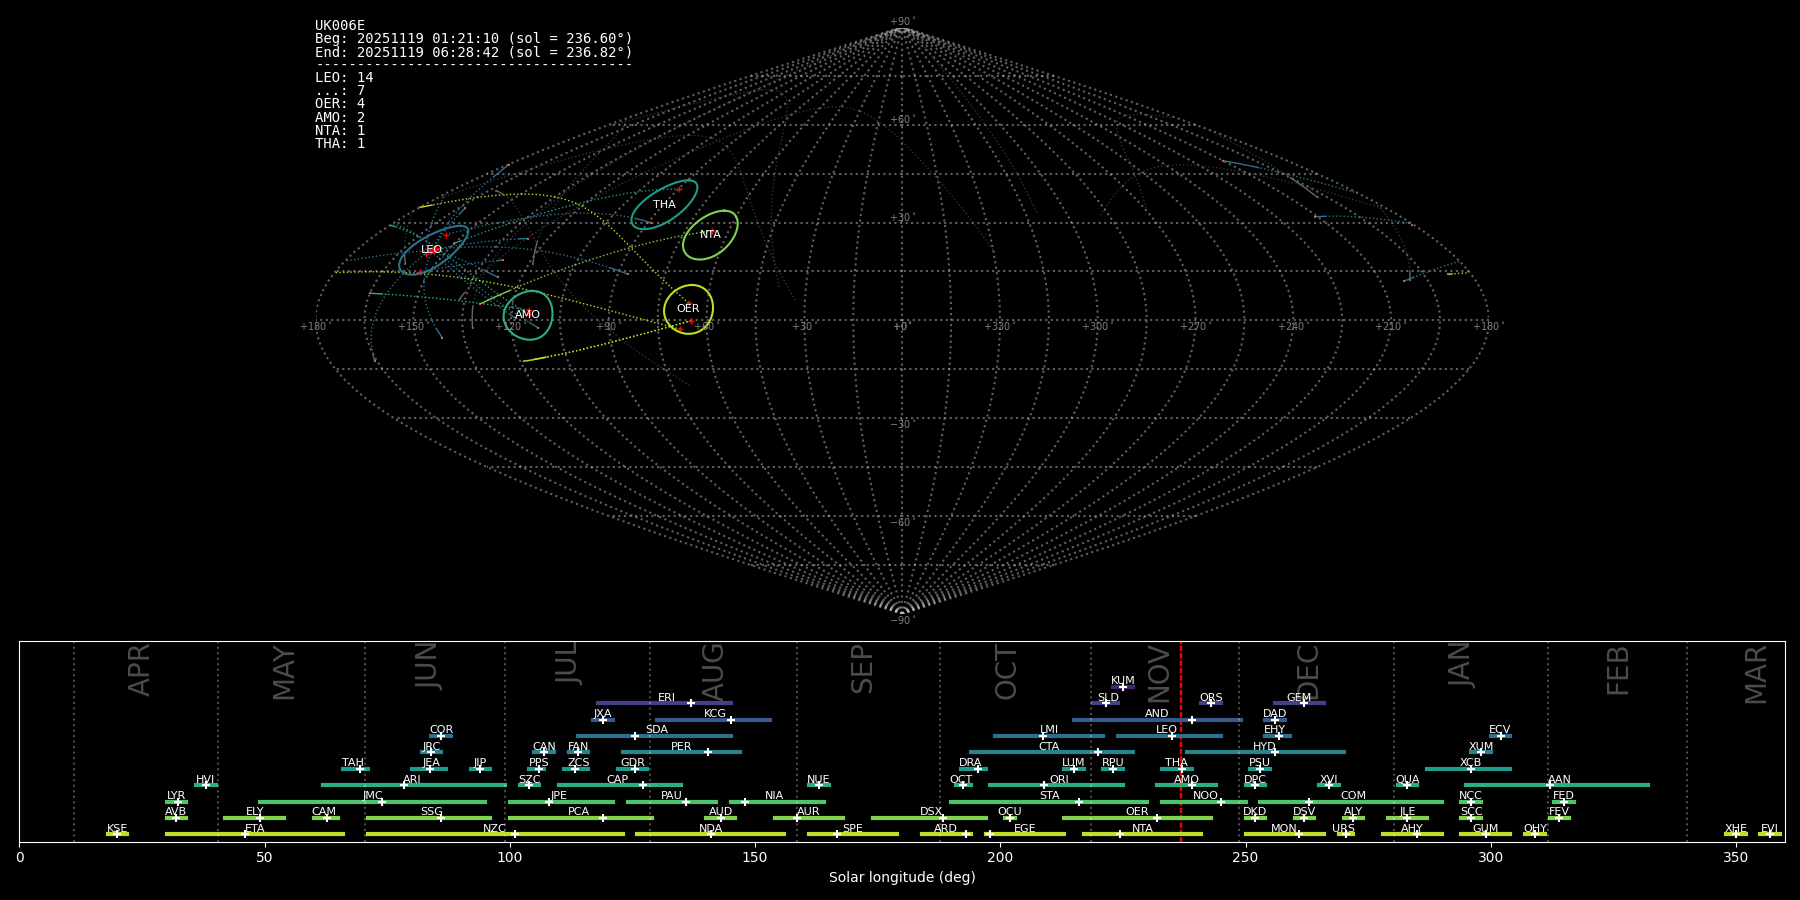
Task: Click the 200 tick on solar longitude axis
Action: coord(1000,857)
